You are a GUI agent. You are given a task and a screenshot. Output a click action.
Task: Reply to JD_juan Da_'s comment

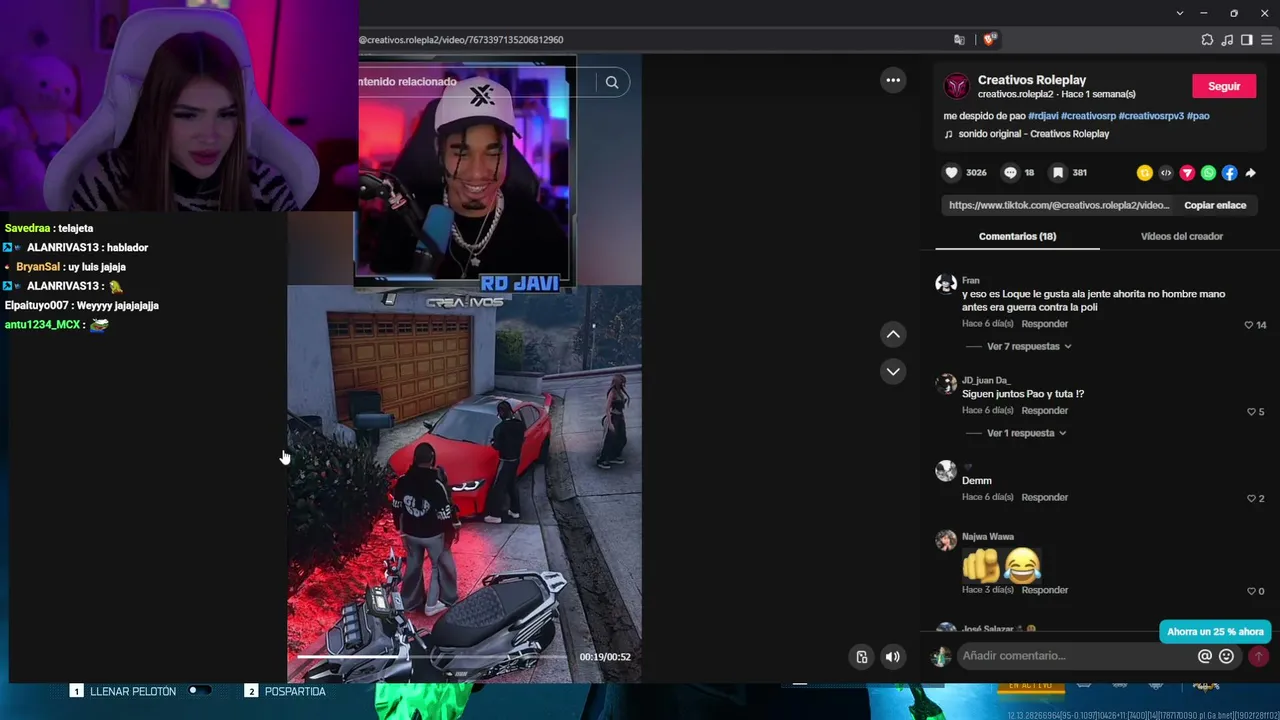1045,411
